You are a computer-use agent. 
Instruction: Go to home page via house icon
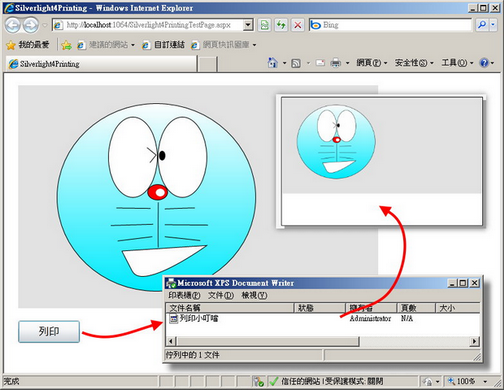[273, 63]
